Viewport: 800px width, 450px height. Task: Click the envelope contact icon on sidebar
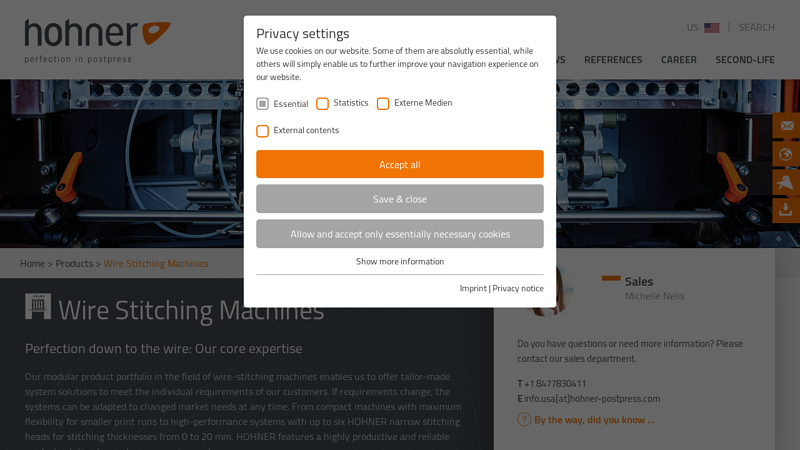[x=786, y=126]
